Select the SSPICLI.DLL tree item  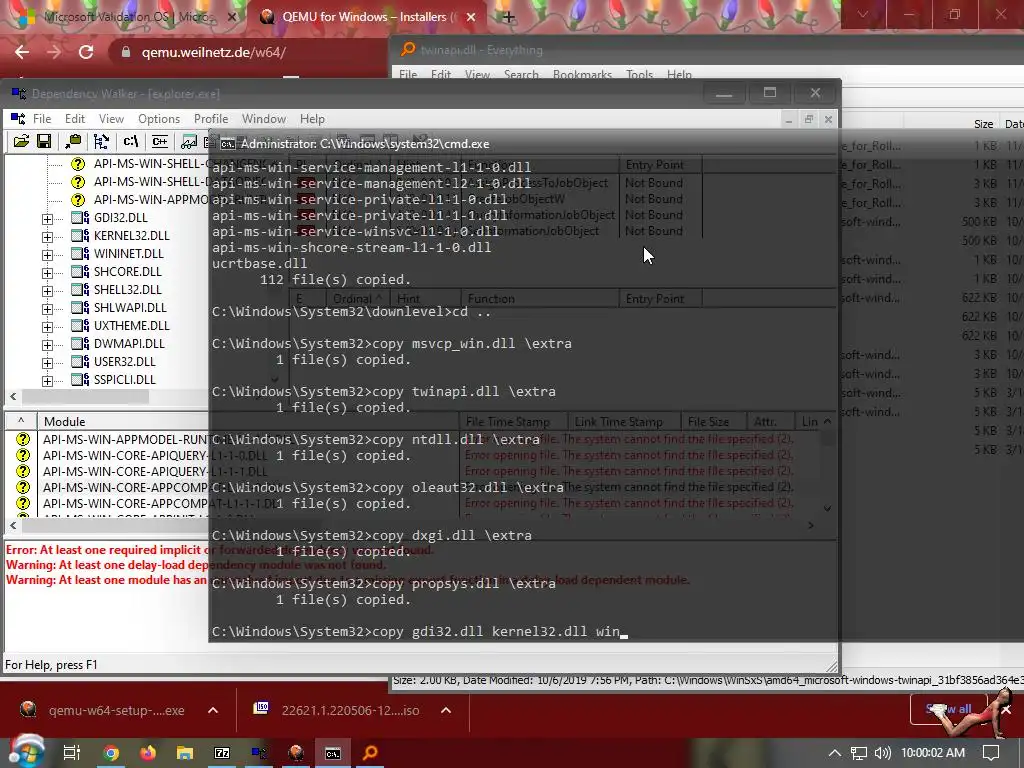(124, 379)
